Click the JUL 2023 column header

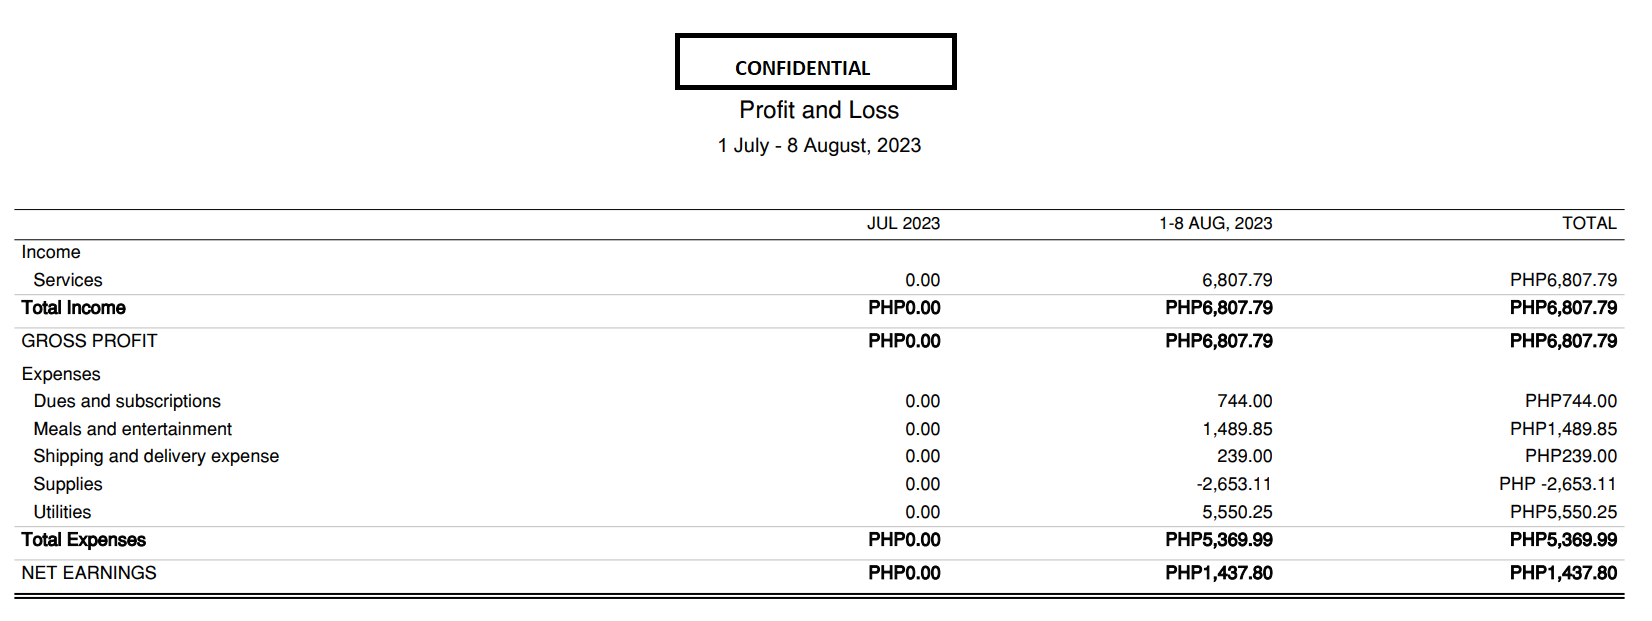[x=903, y=223]
